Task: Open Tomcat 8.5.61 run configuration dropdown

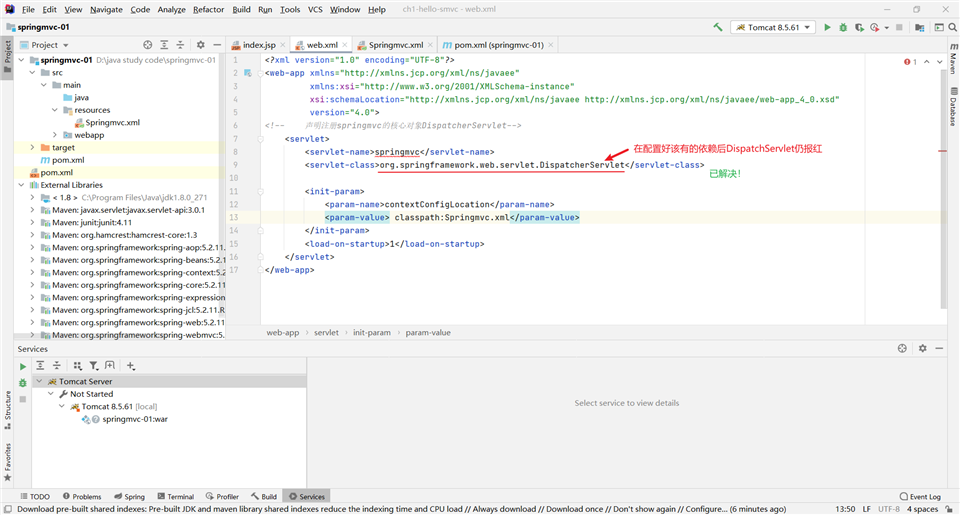Action: tap(773, 28)
